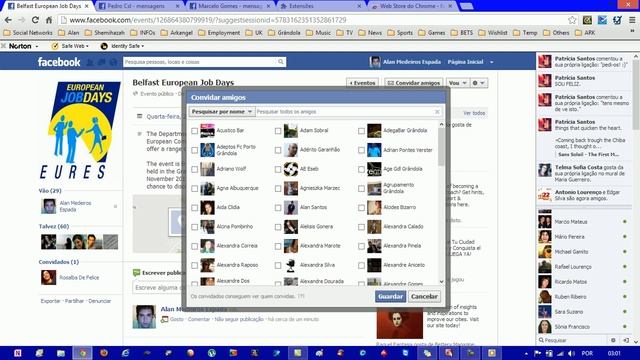Expand Identity Safe dropdown

coord(142,46)
